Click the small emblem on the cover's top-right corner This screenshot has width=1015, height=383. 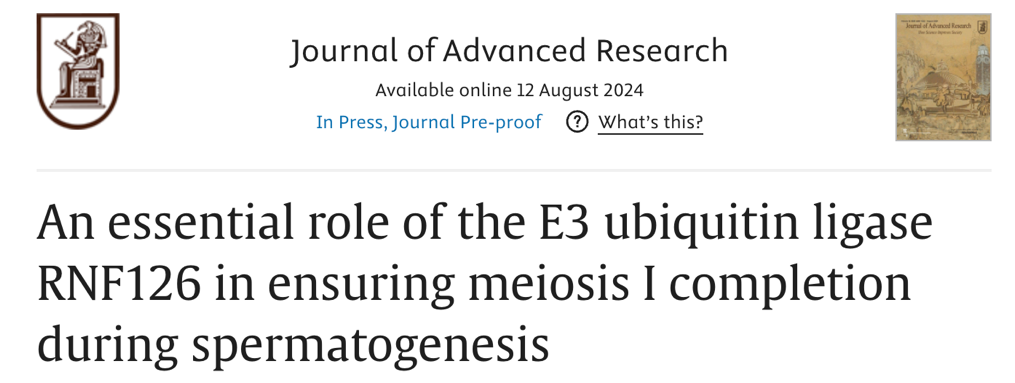tap(981, 27)
